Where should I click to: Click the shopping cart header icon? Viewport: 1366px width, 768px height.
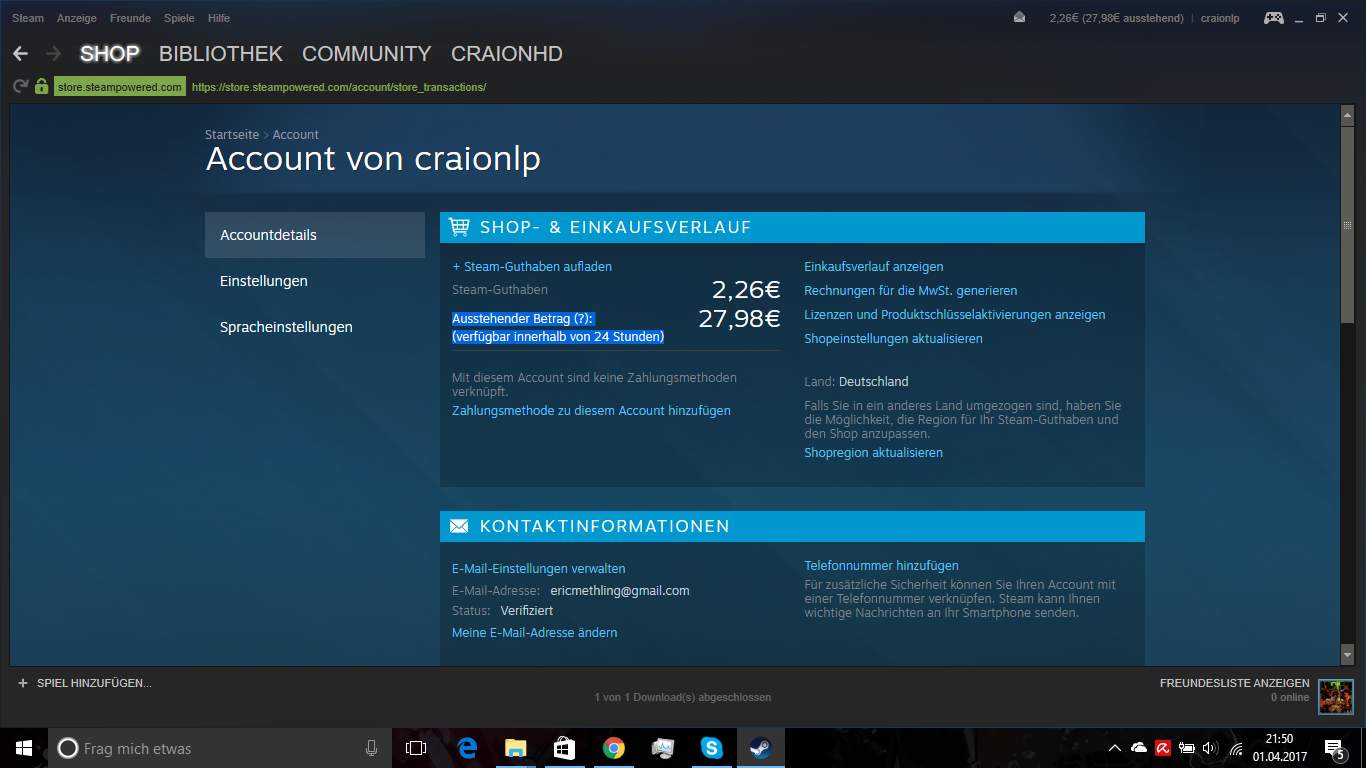pyautogui.click(x=459, y=227)
